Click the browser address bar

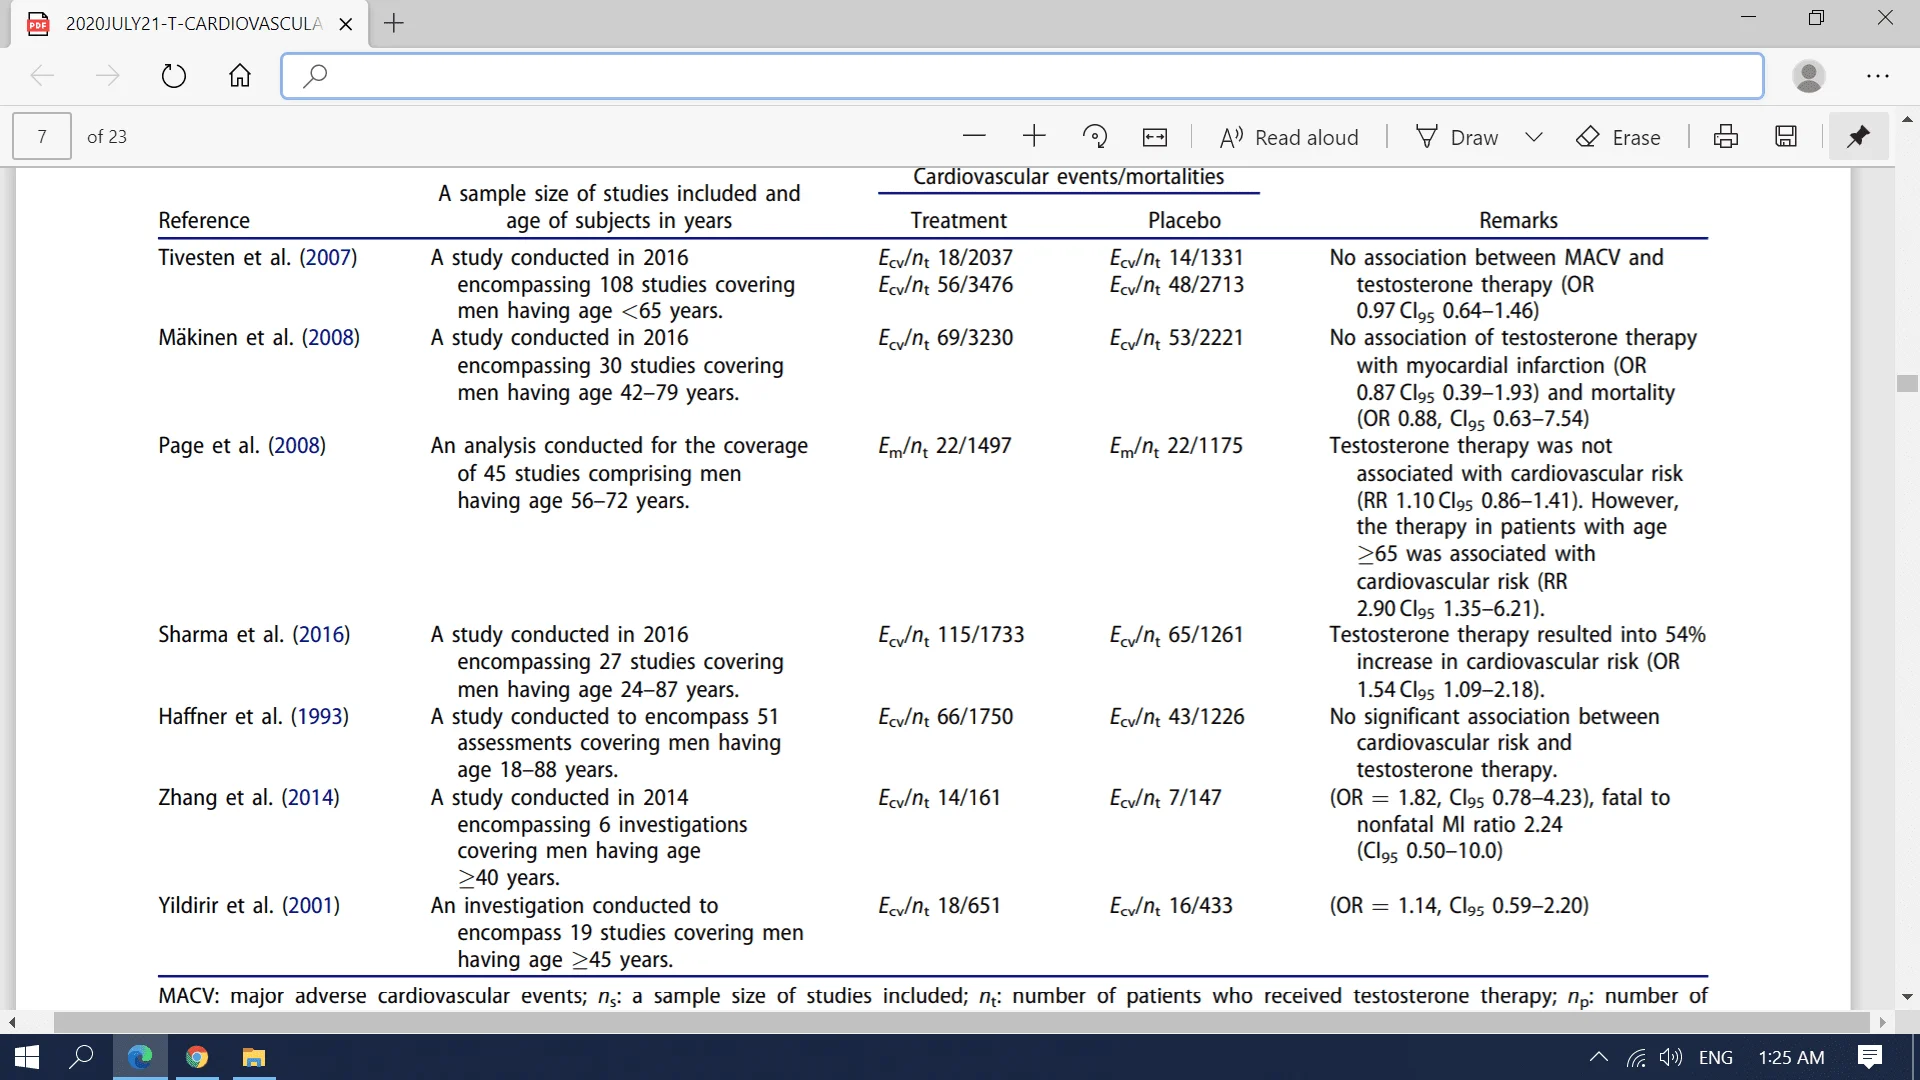(x=1022, y=76)
